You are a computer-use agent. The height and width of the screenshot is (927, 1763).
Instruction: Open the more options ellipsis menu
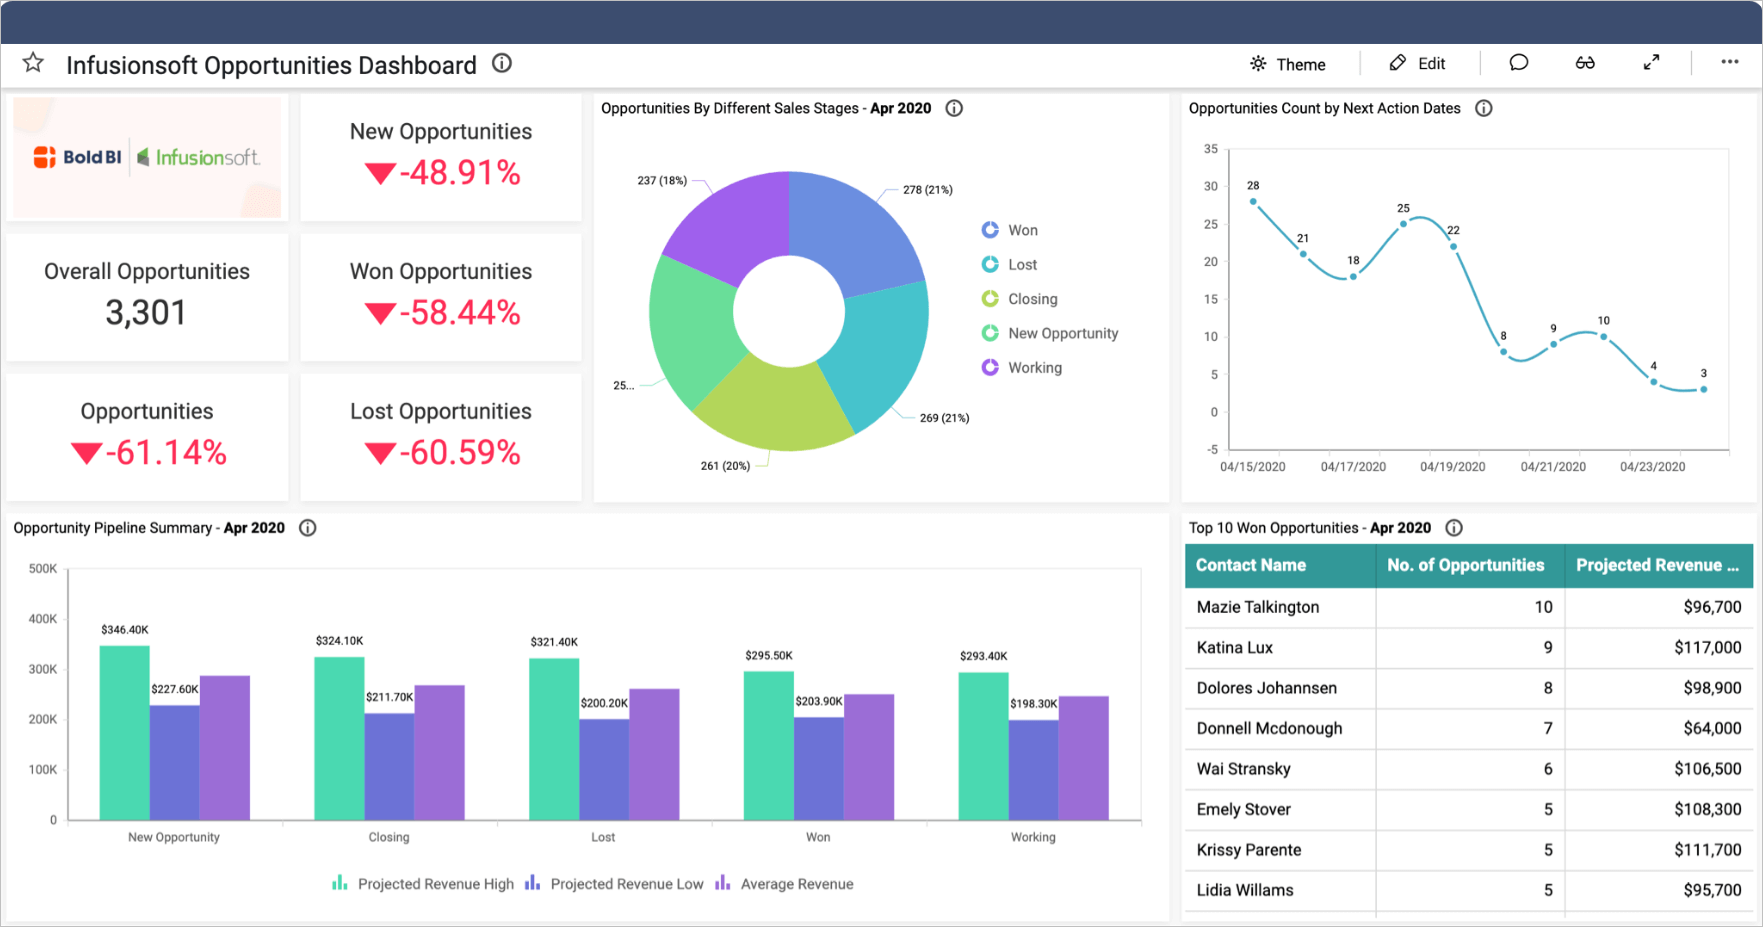pos(1729,62)
